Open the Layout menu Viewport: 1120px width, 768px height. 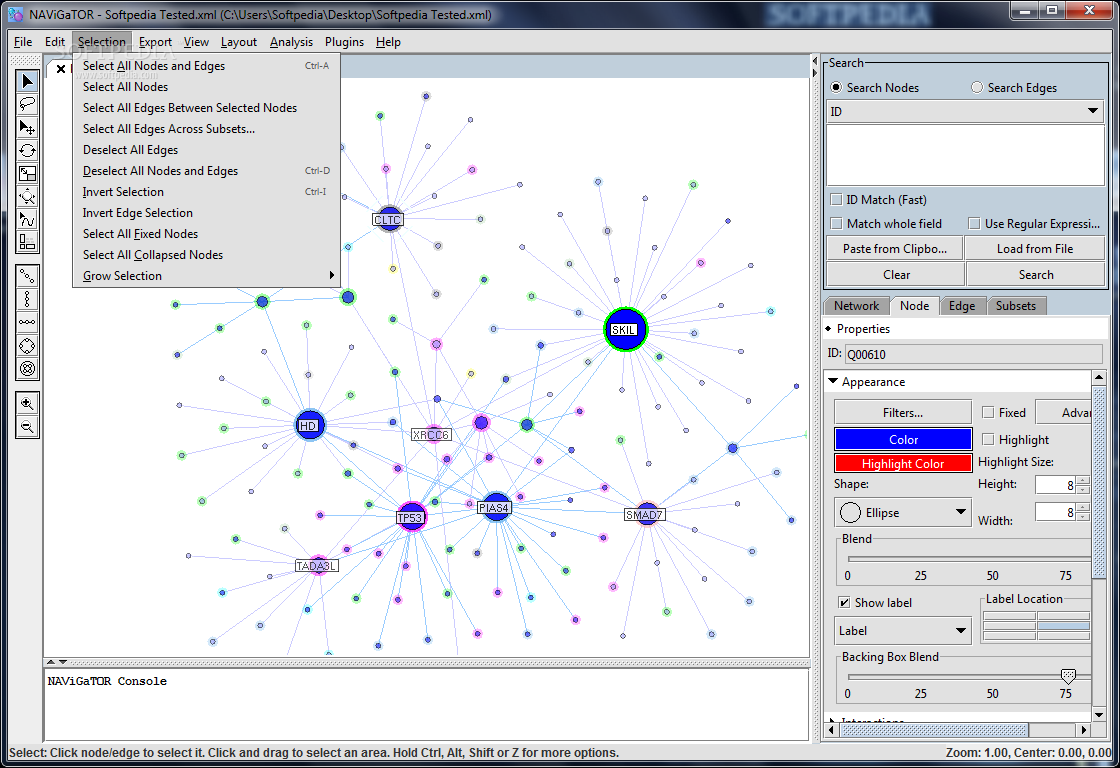[x=239, y=42]
